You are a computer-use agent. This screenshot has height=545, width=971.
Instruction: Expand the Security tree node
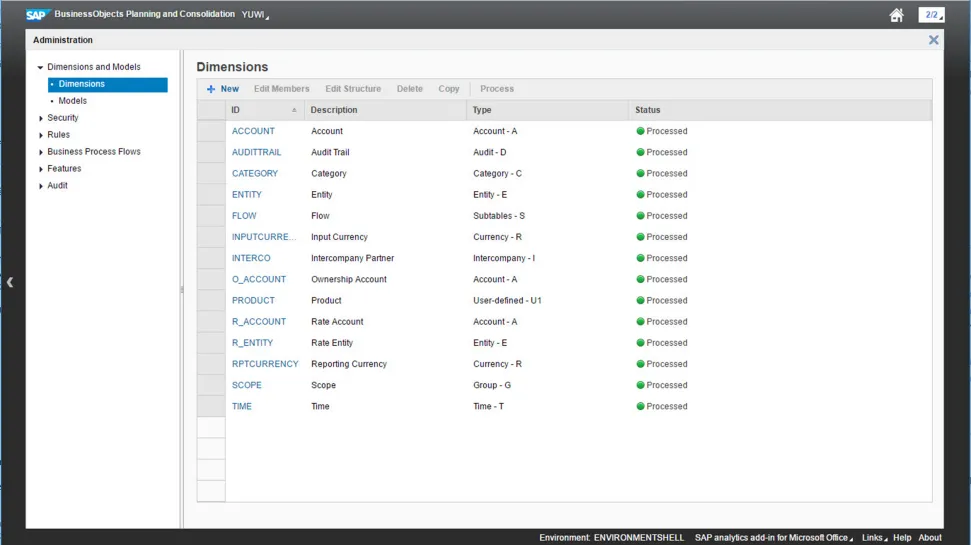click(40, 118)
